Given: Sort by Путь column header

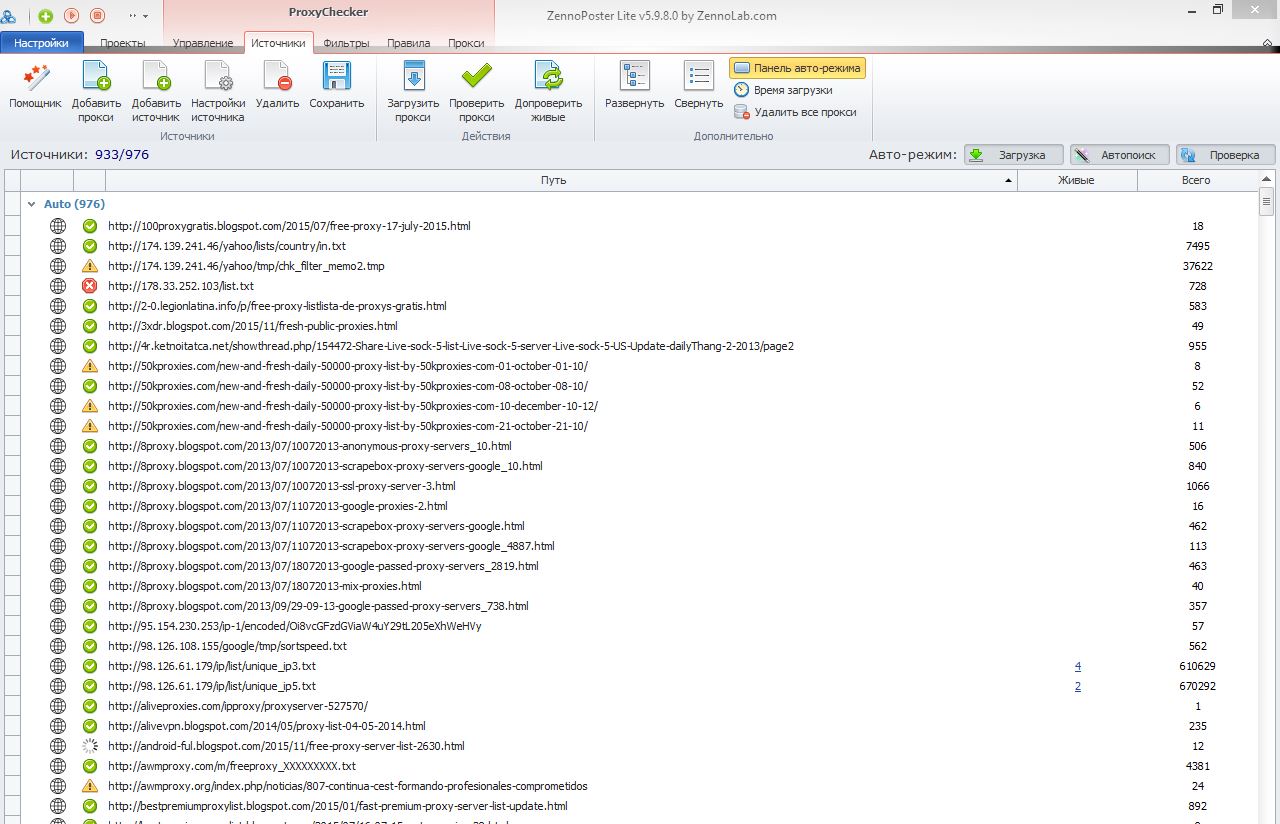Looking at the screenshot, I should tap(561, 180).
